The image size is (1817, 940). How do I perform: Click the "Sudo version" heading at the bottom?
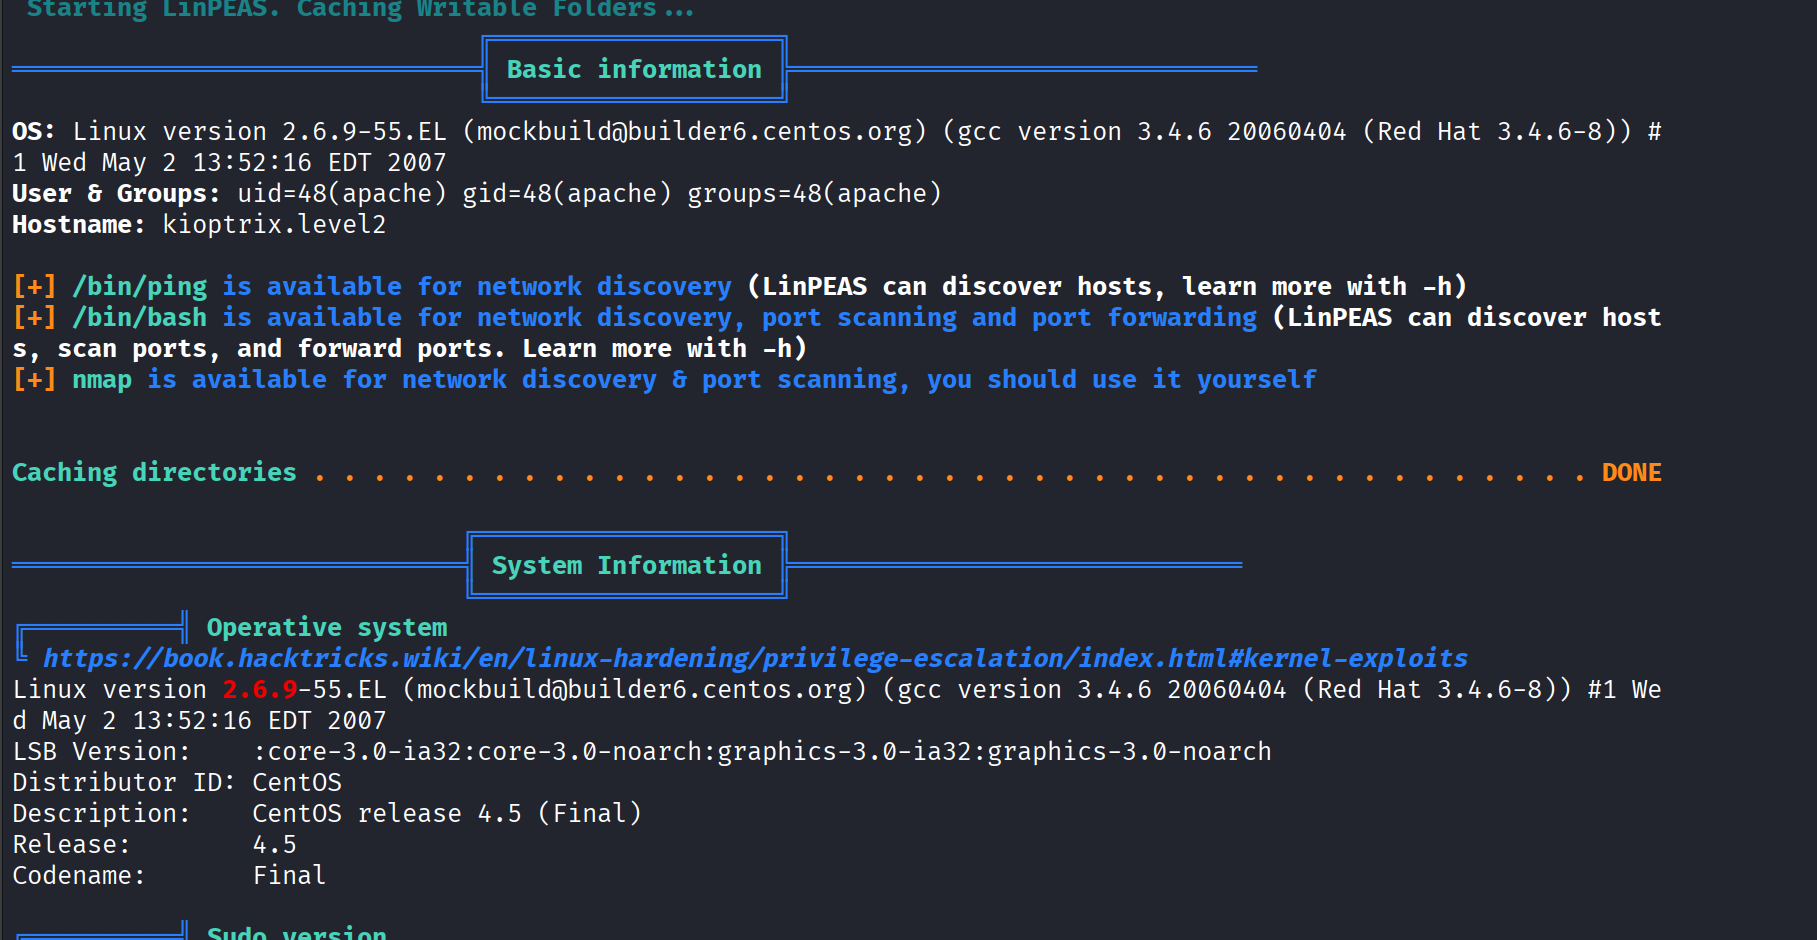[x=296, y=932]
